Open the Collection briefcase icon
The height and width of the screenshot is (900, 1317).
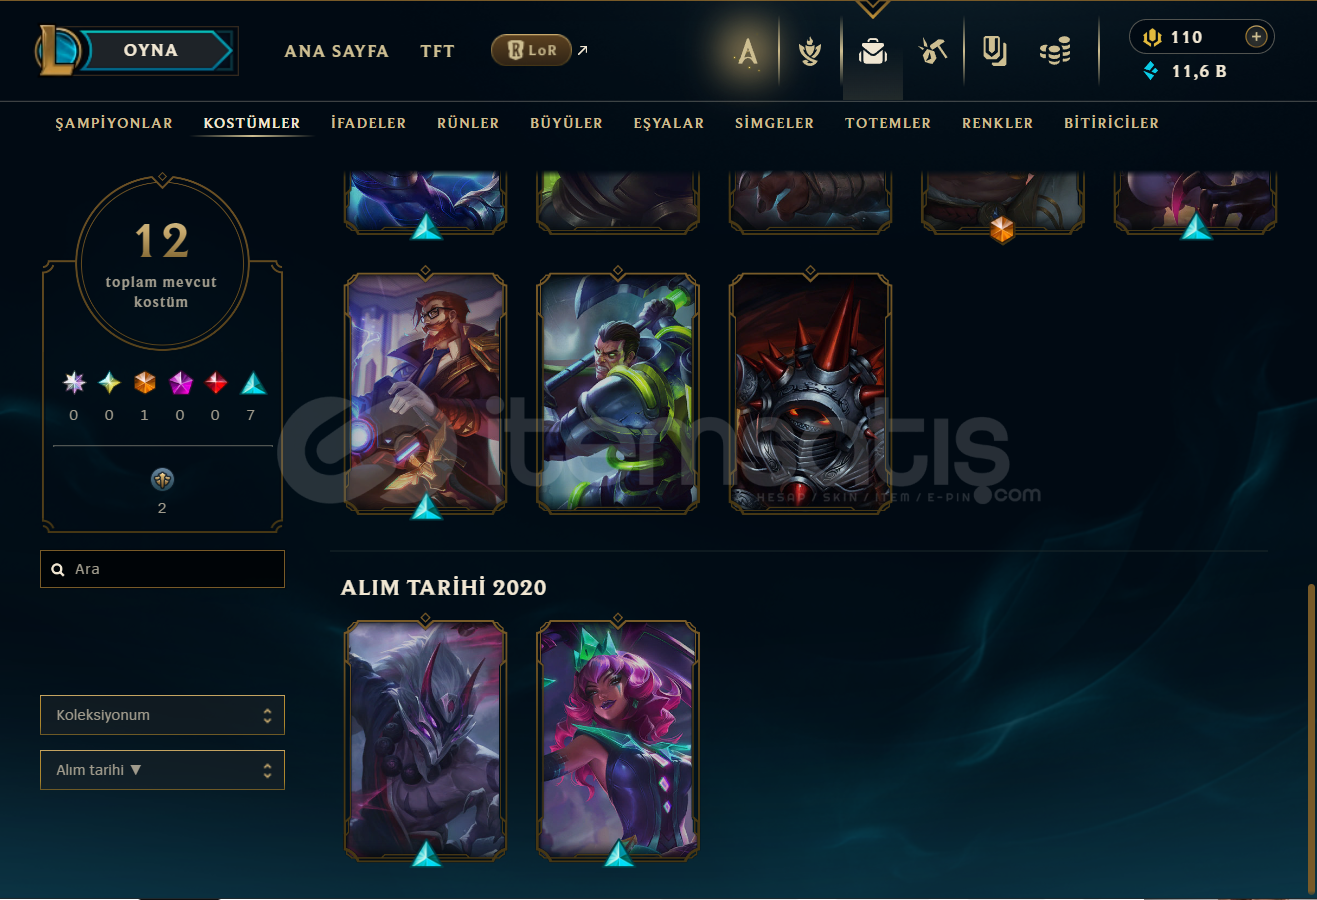873,51
